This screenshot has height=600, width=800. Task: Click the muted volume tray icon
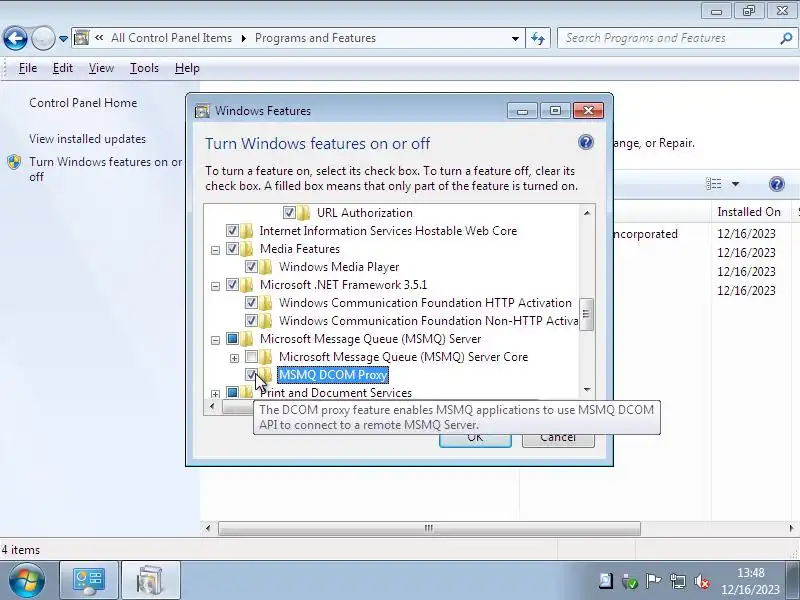tap(702, 581)
